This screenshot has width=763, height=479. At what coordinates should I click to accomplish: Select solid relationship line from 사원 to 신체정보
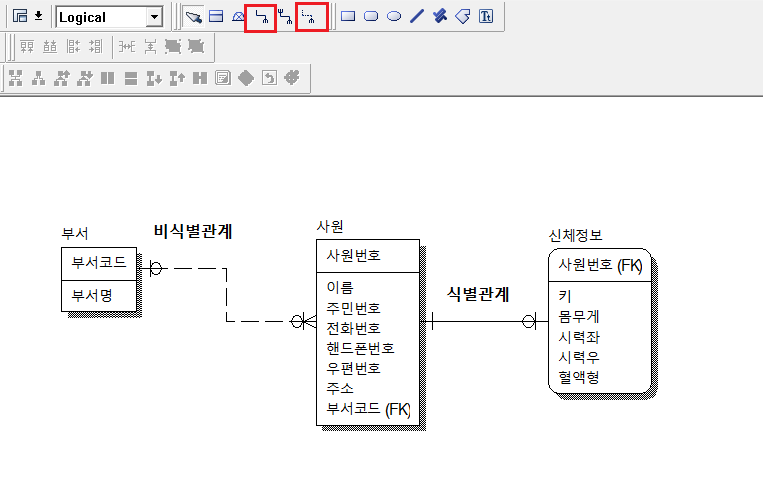point(484,321)
